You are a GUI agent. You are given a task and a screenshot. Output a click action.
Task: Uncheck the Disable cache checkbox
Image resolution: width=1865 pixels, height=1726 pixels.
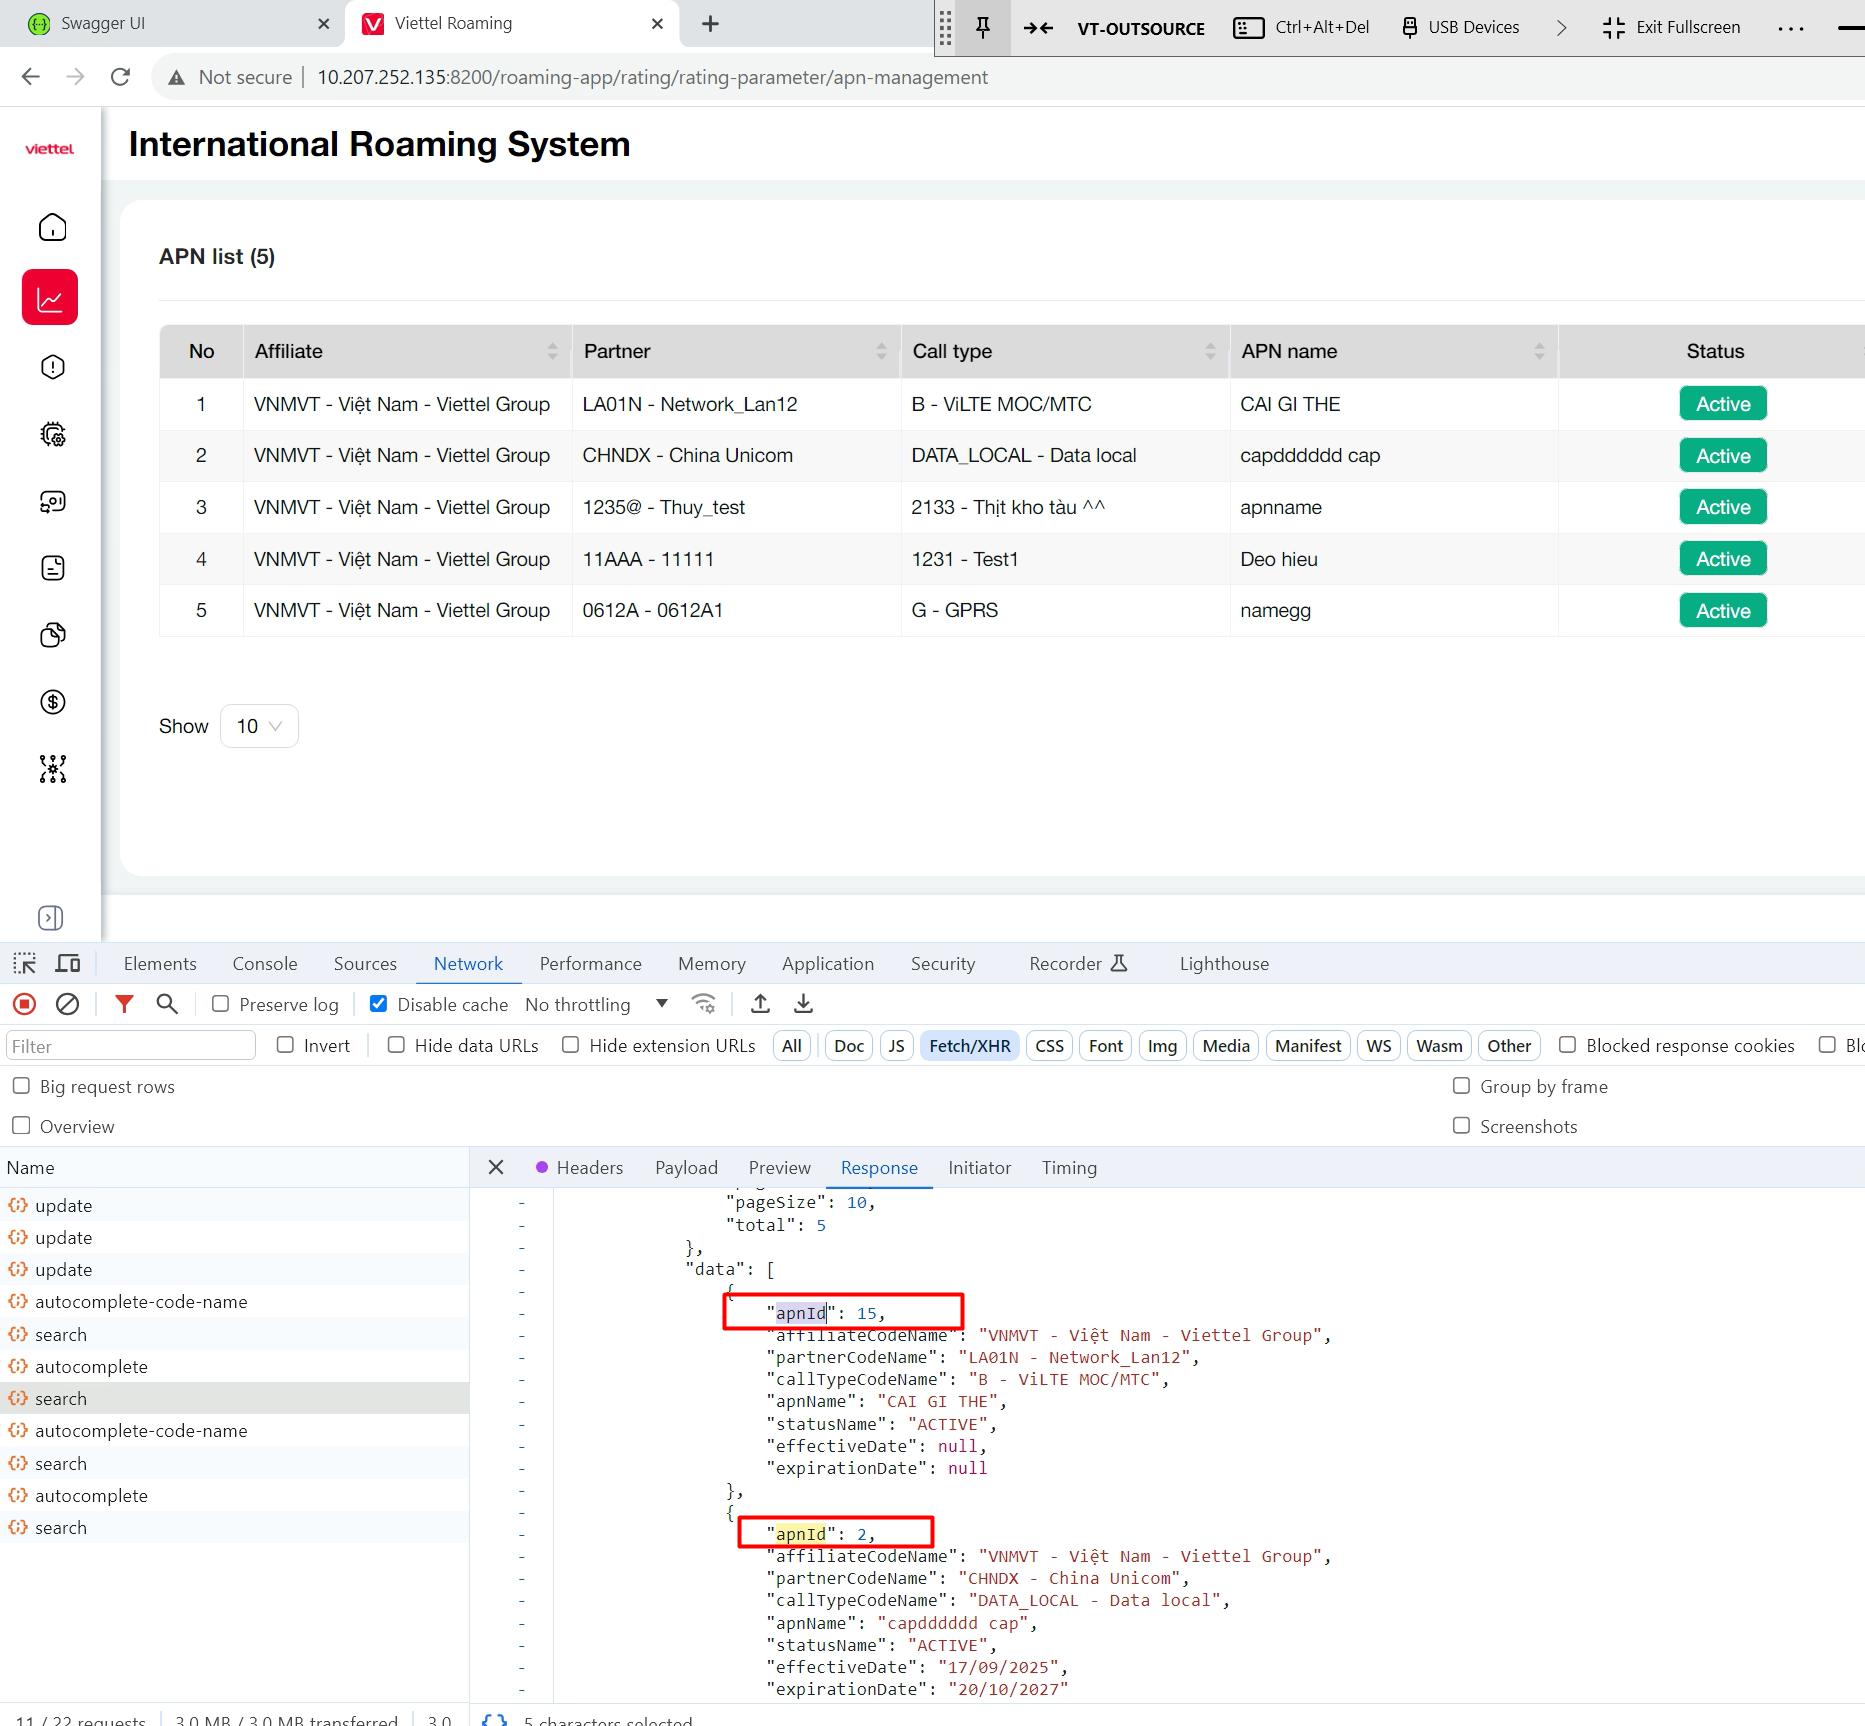(379, 1004)
